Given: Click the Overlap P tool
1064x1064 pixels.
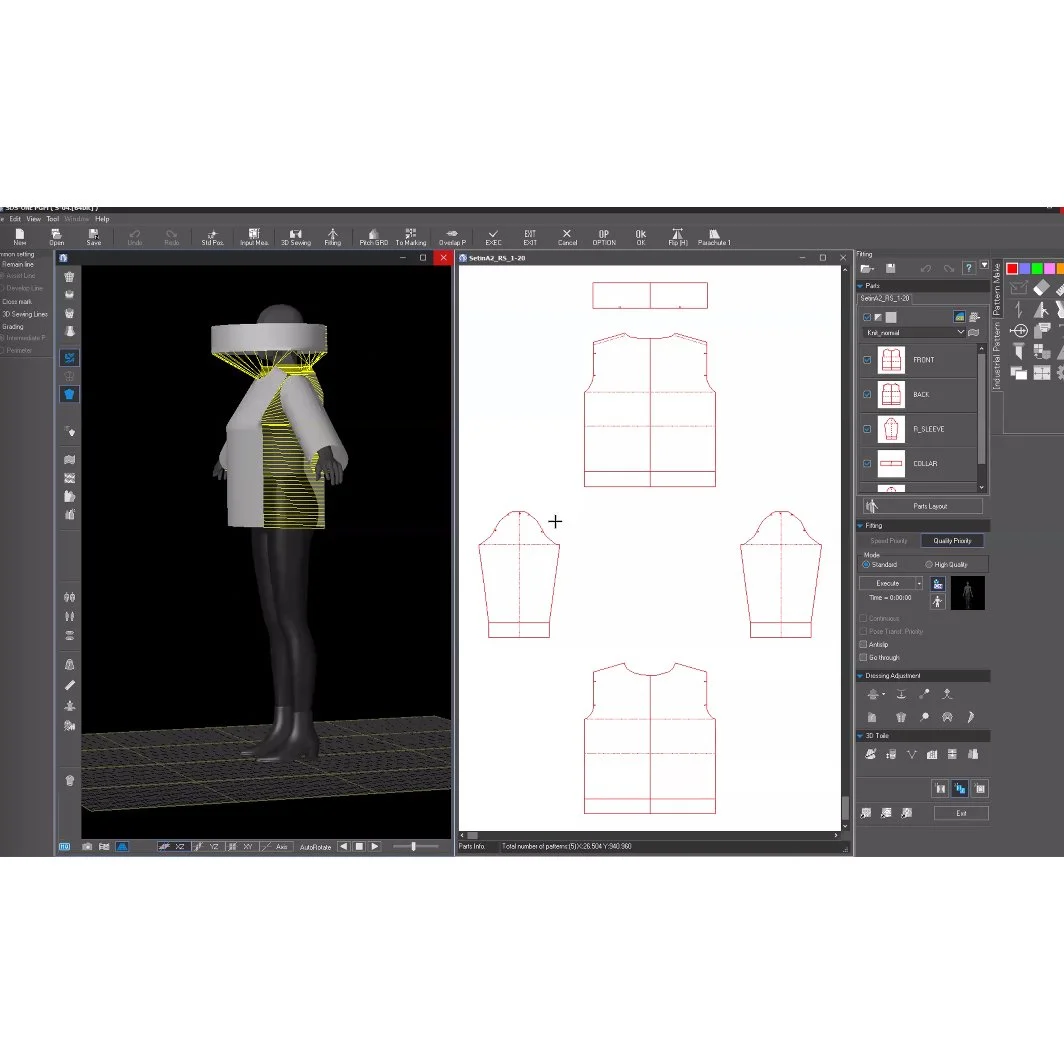Looking at the screenshot, I should point(452,237).
